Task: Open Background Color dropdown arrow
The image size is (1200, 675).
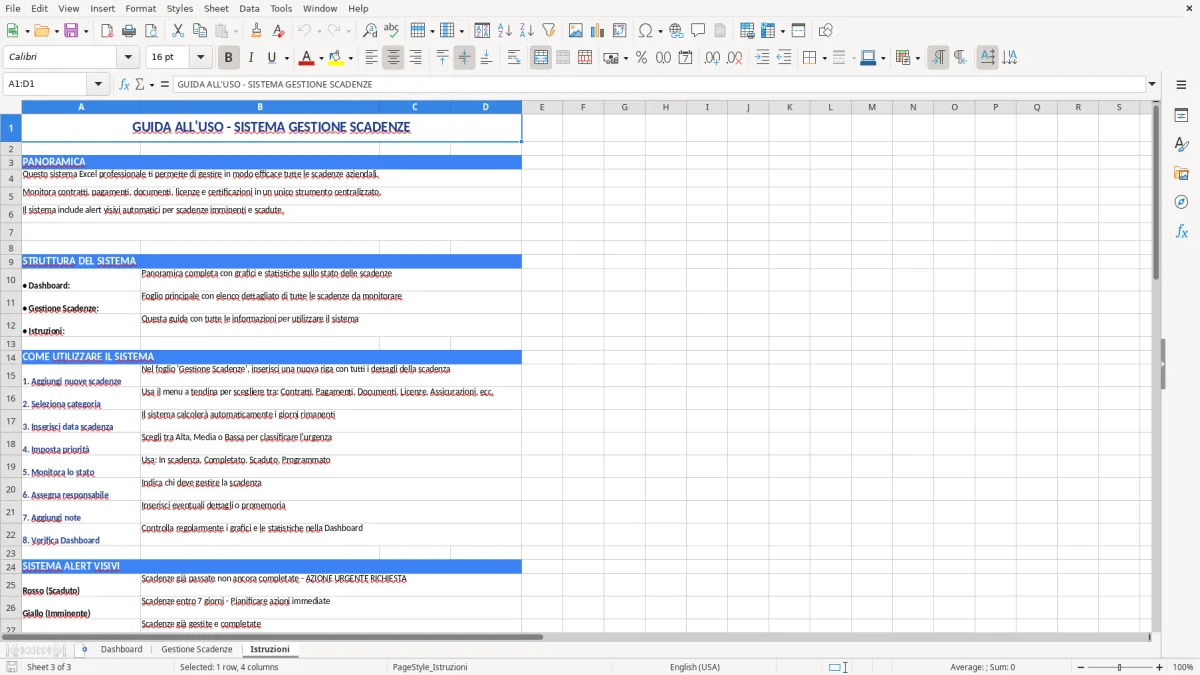Action: pos(350,58)
